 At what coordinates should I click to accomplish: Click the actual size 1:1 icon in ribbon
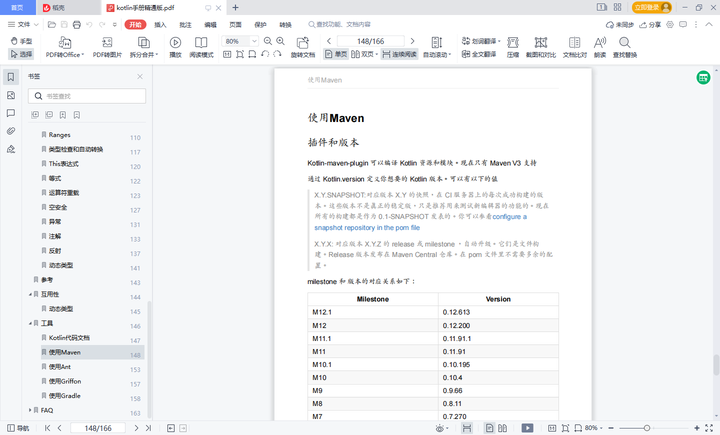coord(227,54)
